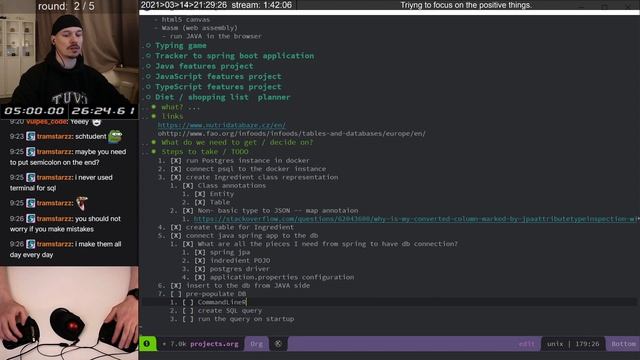The image size is (640, 360).
Task: Expand the 'Typing game' heading text
Action: [x=181, y=46]
